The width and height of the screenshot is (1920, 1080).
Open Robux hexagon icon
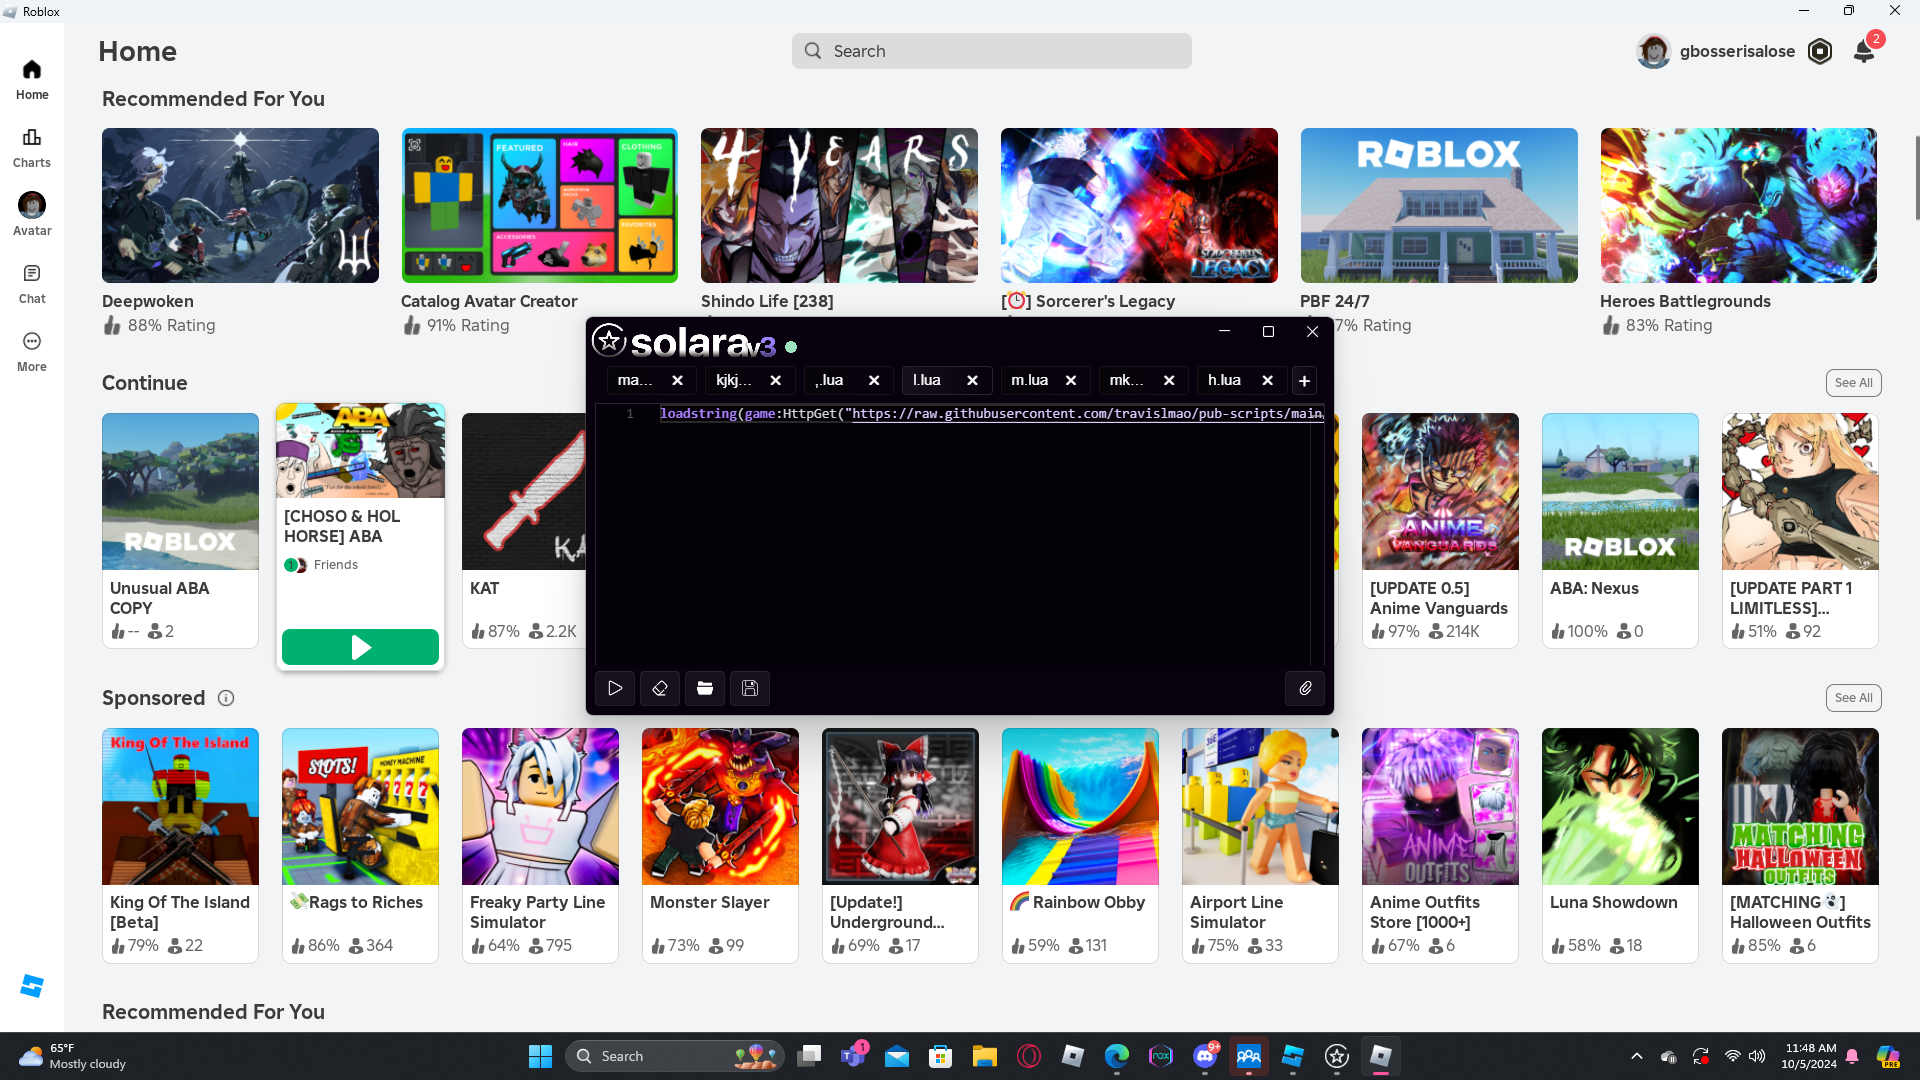1820,51
